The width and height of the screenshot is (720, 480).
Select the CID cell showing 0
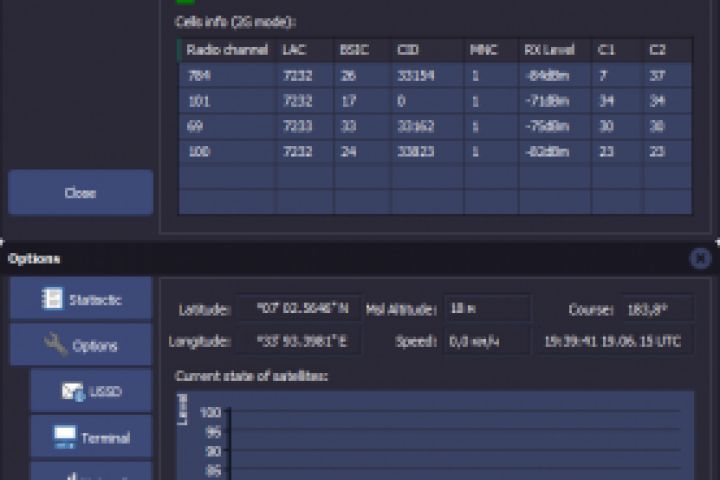click(x=428, y=101)
